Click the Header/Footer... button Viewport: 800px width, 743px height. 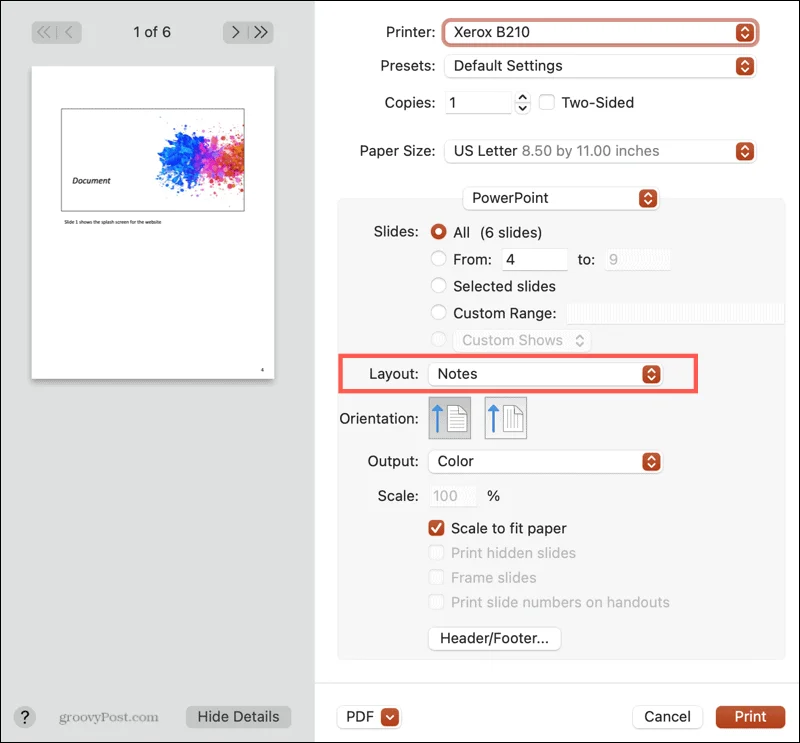(494, 638)
